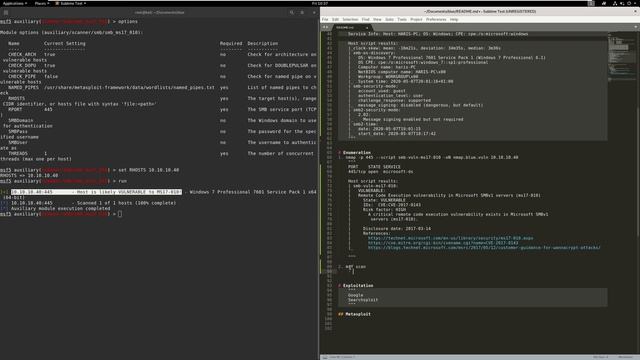This screenshot has width=640, height=360.
Task: Click the terminal search icon
Action: point(291,12)
